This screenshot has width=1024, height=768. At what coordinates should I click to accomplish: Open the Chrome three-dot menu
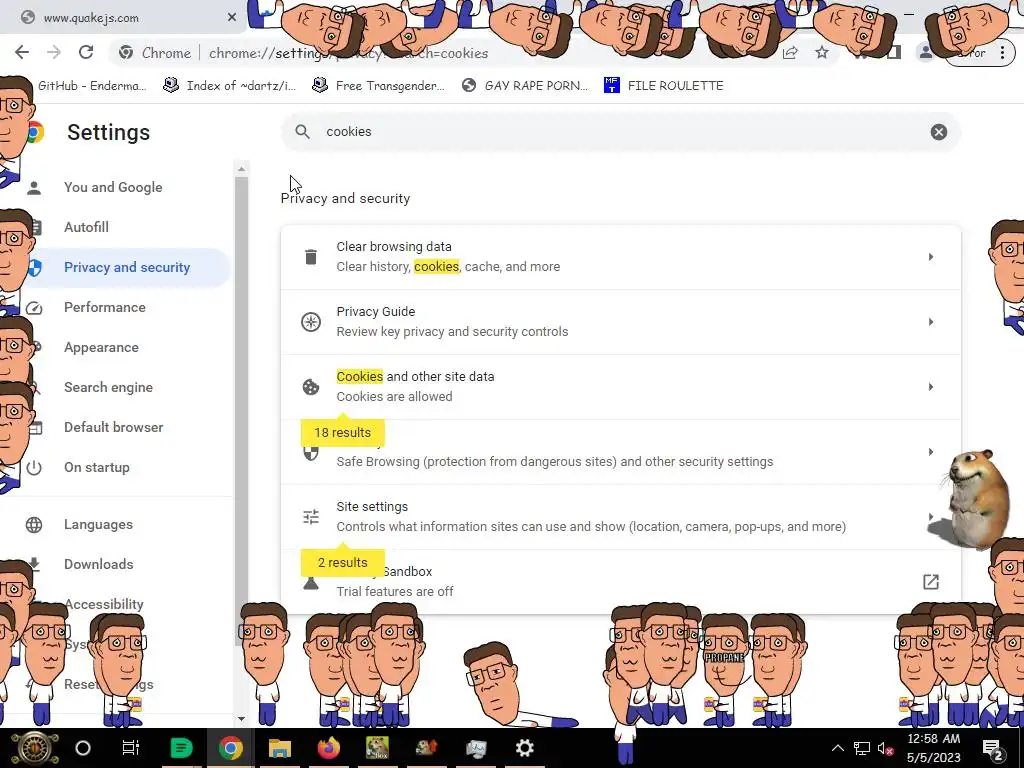(x=1002, y=53)
